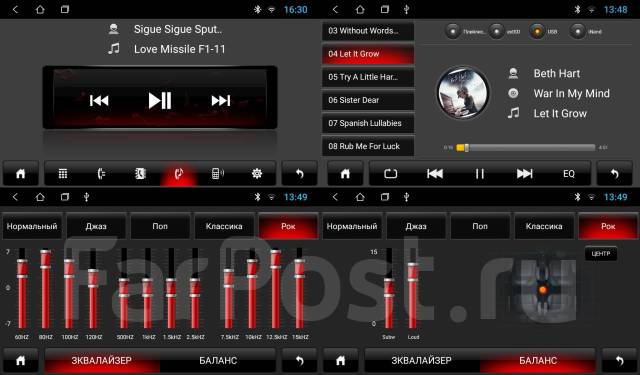Skip to previous track in Bluetooth music screen

click(99, 100)
